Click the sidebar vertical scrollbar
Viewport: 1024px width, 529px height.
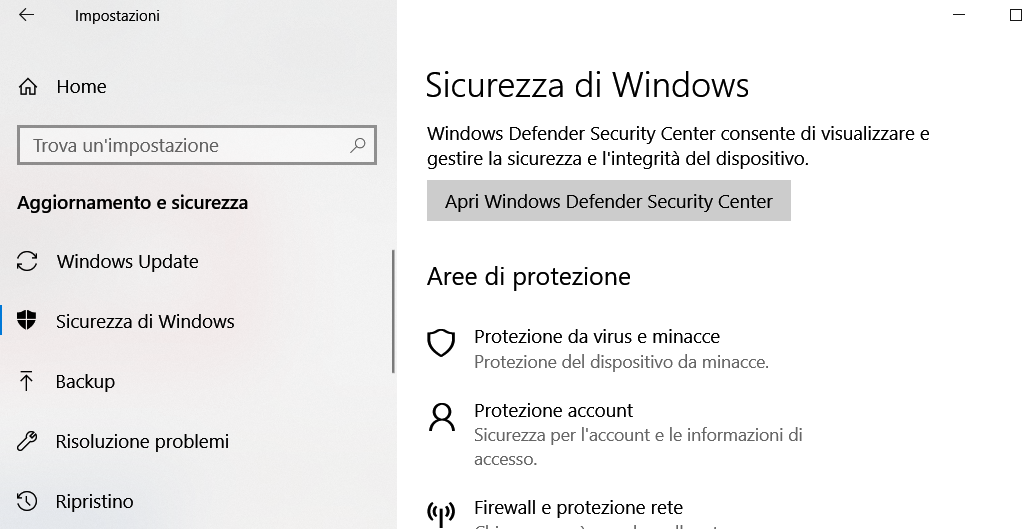(x=393, y=311)
